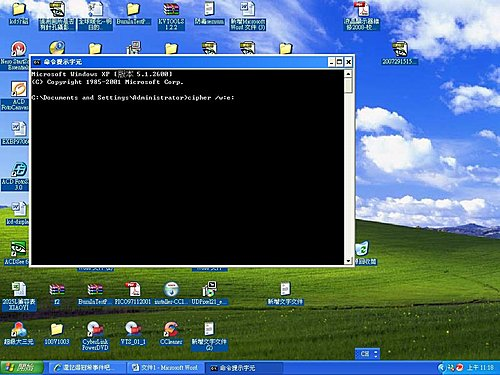Image resolution: width=500 pixels, height=375 pixels.
Task: Switch to the Internet Explorer taskbar window
Action: [88, 368]
